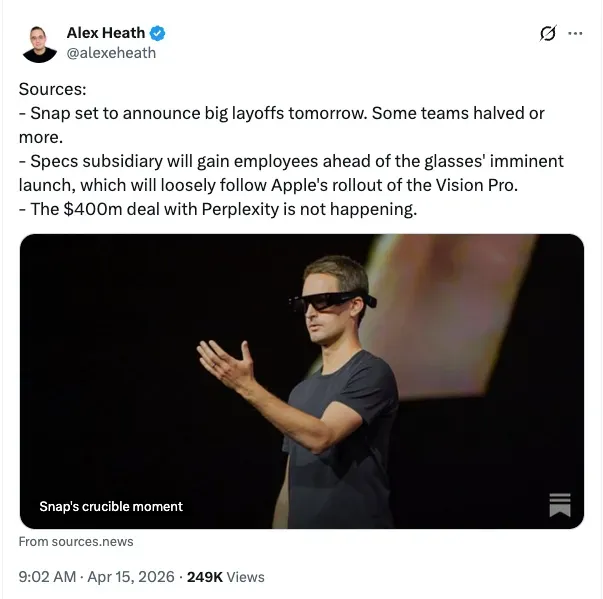The width and height of the screenshot is (603, 599).
Task: Click the outstretched hand in photo
Action: pos(225,361)
